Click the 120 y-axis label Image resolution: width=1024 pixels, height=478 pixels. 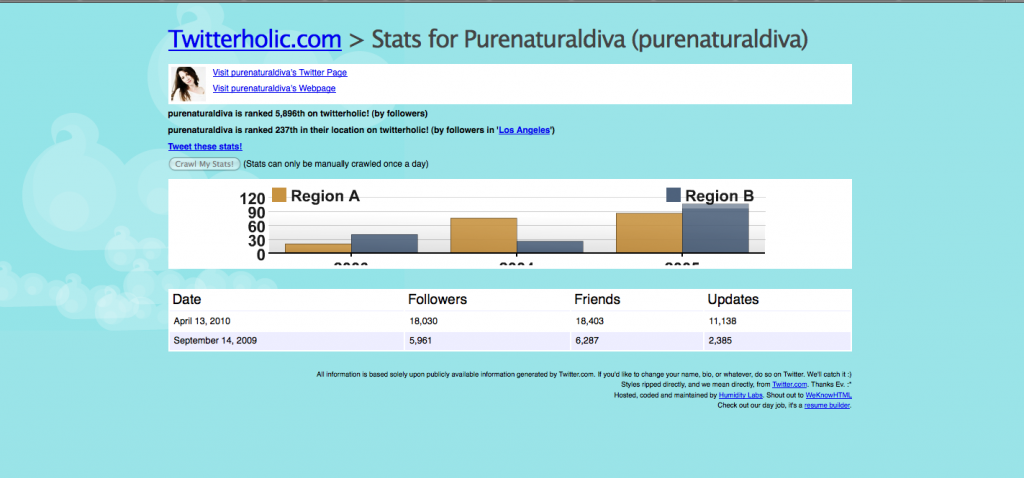click(254, 198)
